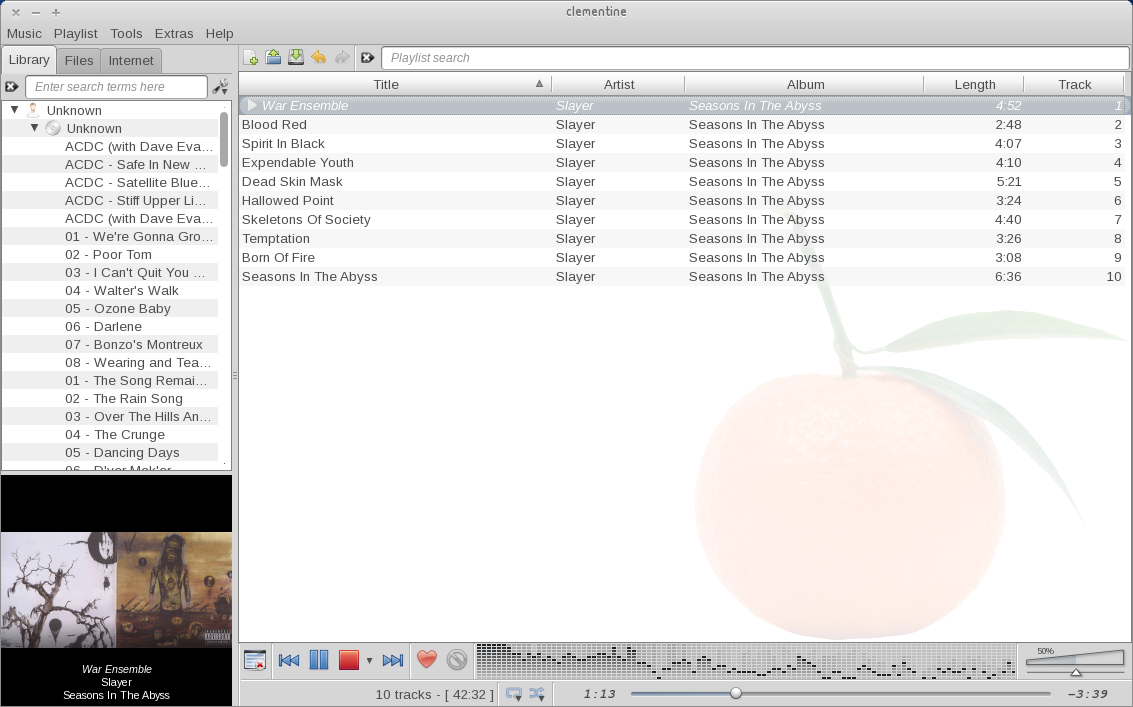Undo the last playlist change

(x=318, y=58)
